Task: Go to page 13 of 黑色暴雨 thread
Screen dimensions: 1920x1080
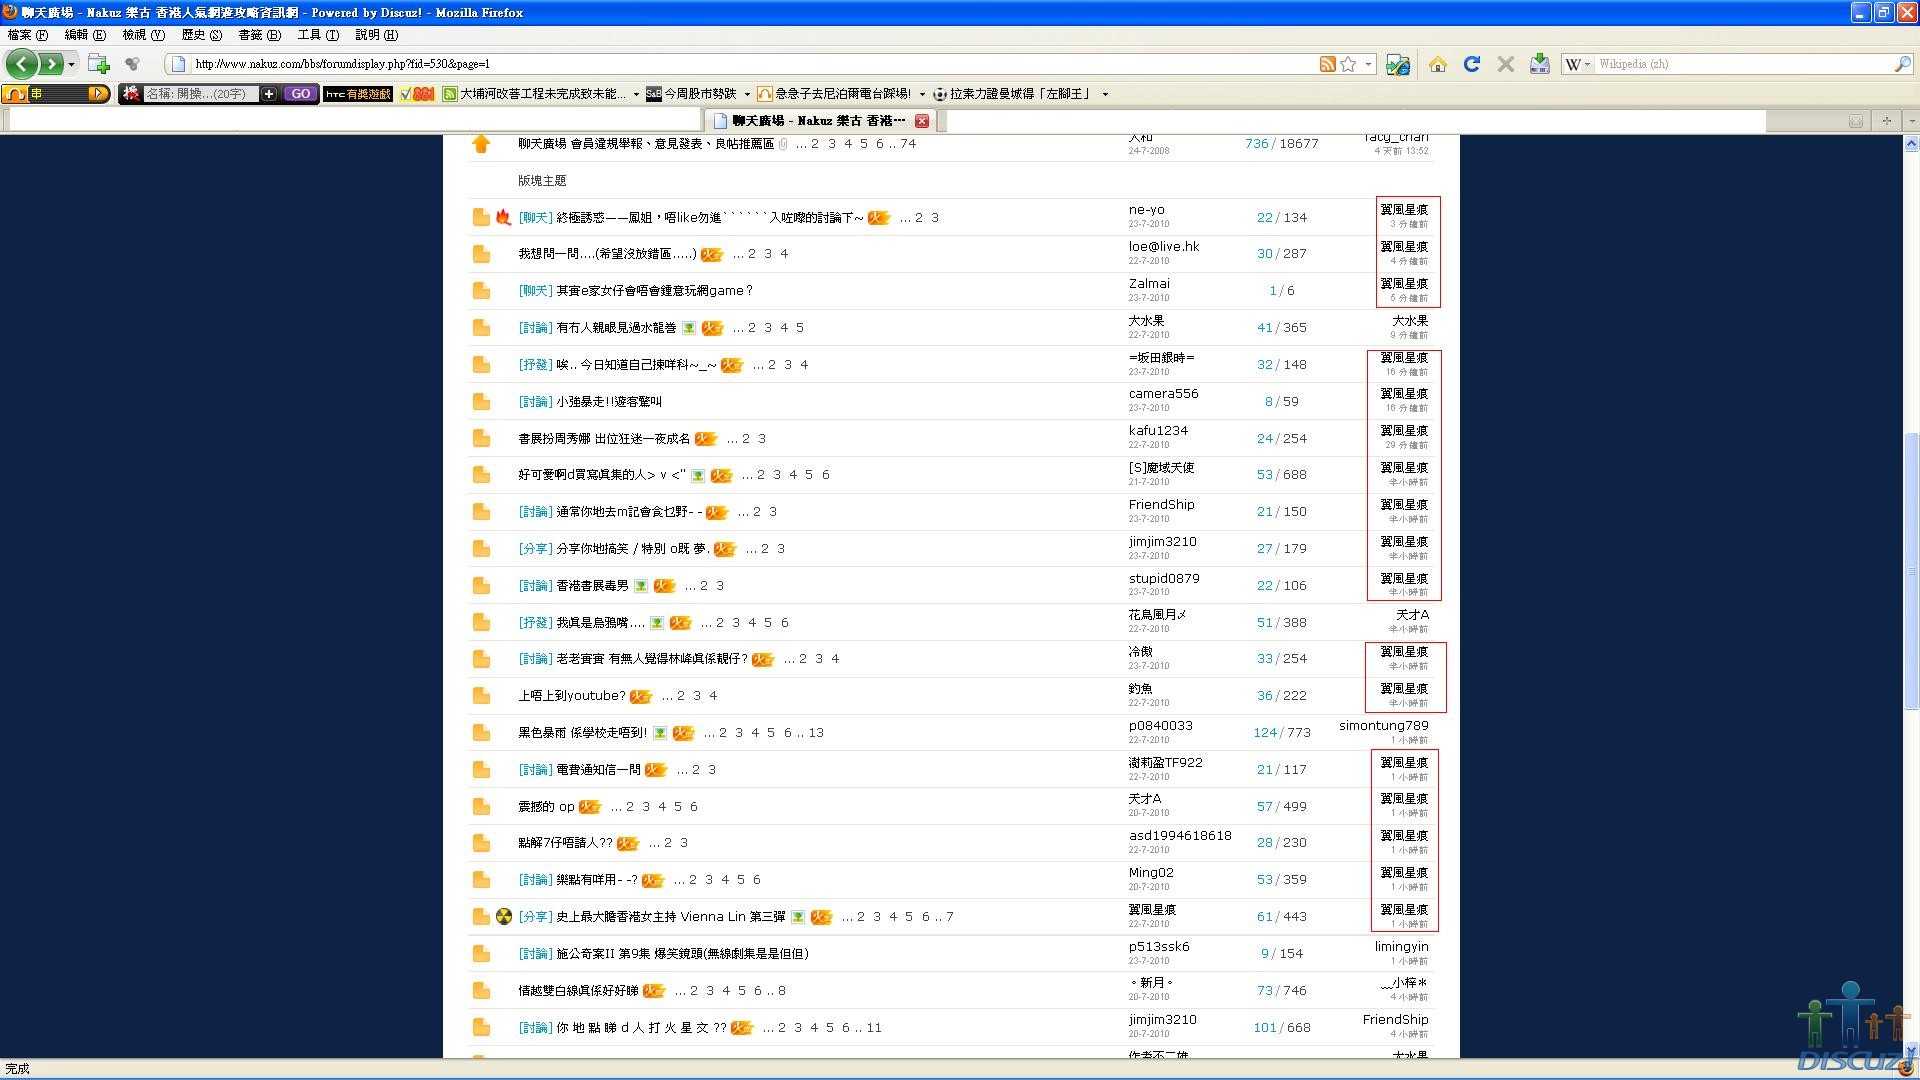Action: tap(816, 733)
